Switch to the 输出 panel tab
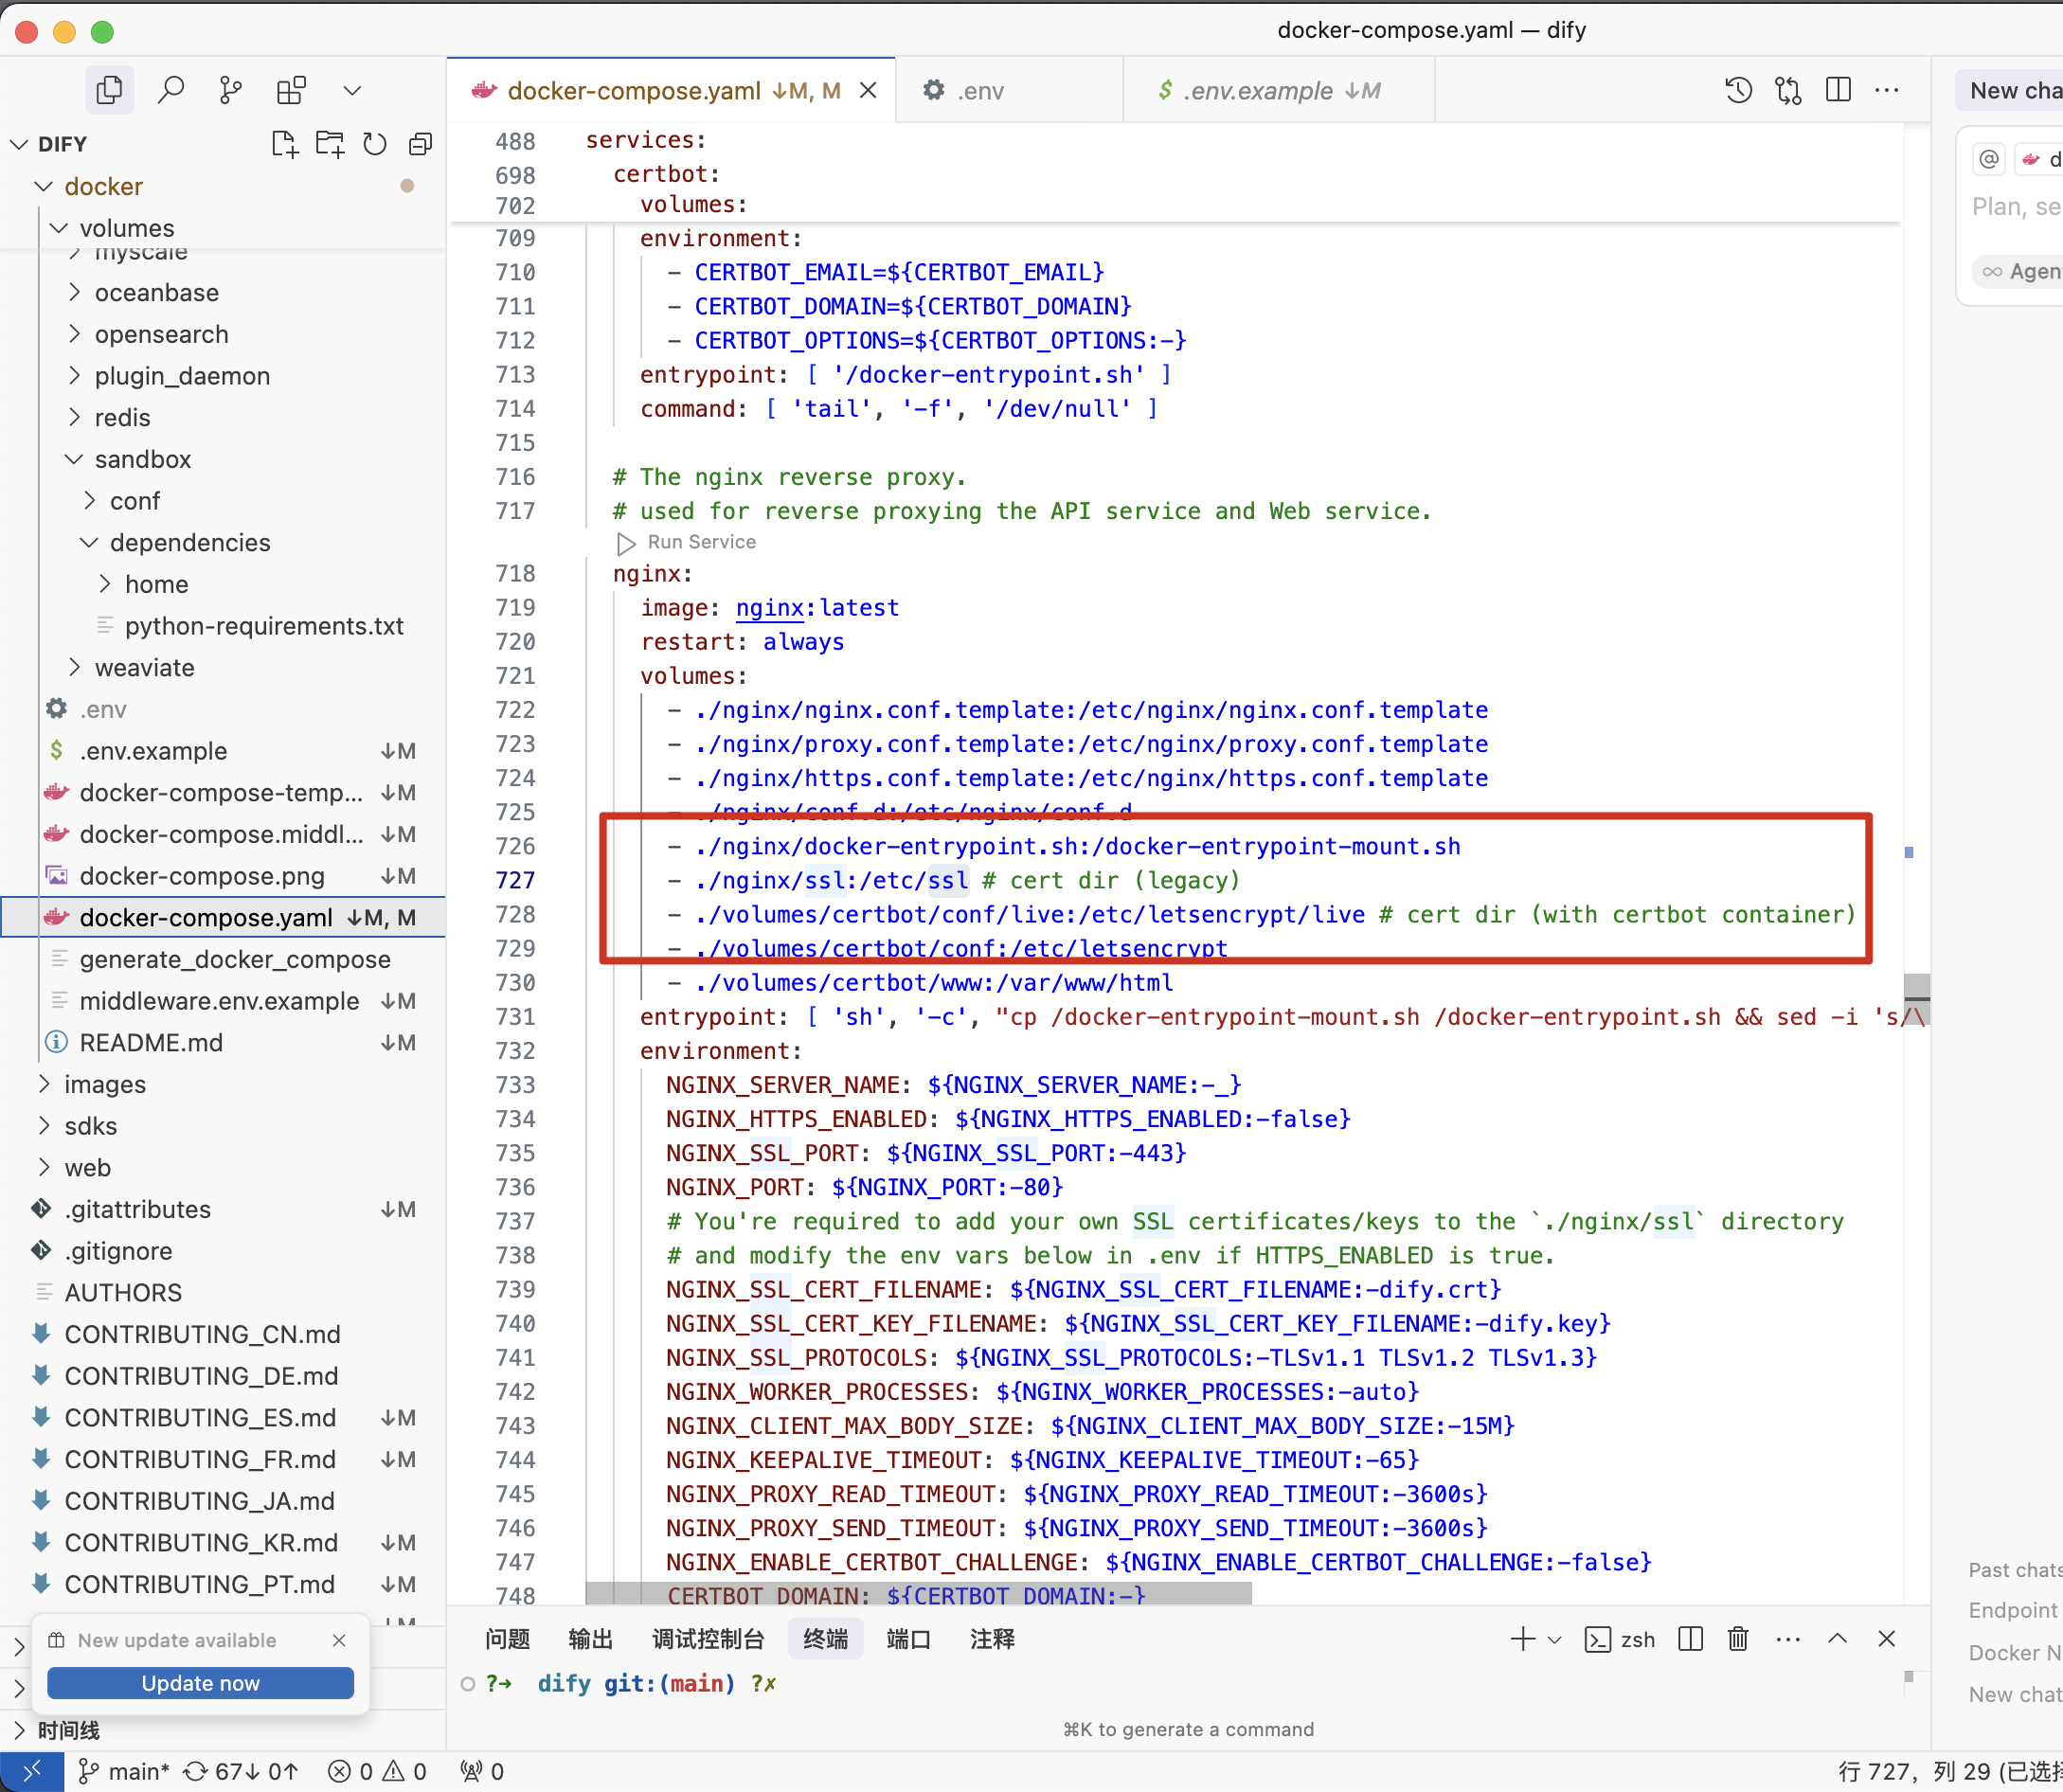Viewport: 2063px width, 1792px height. [x=590, y=1639]
